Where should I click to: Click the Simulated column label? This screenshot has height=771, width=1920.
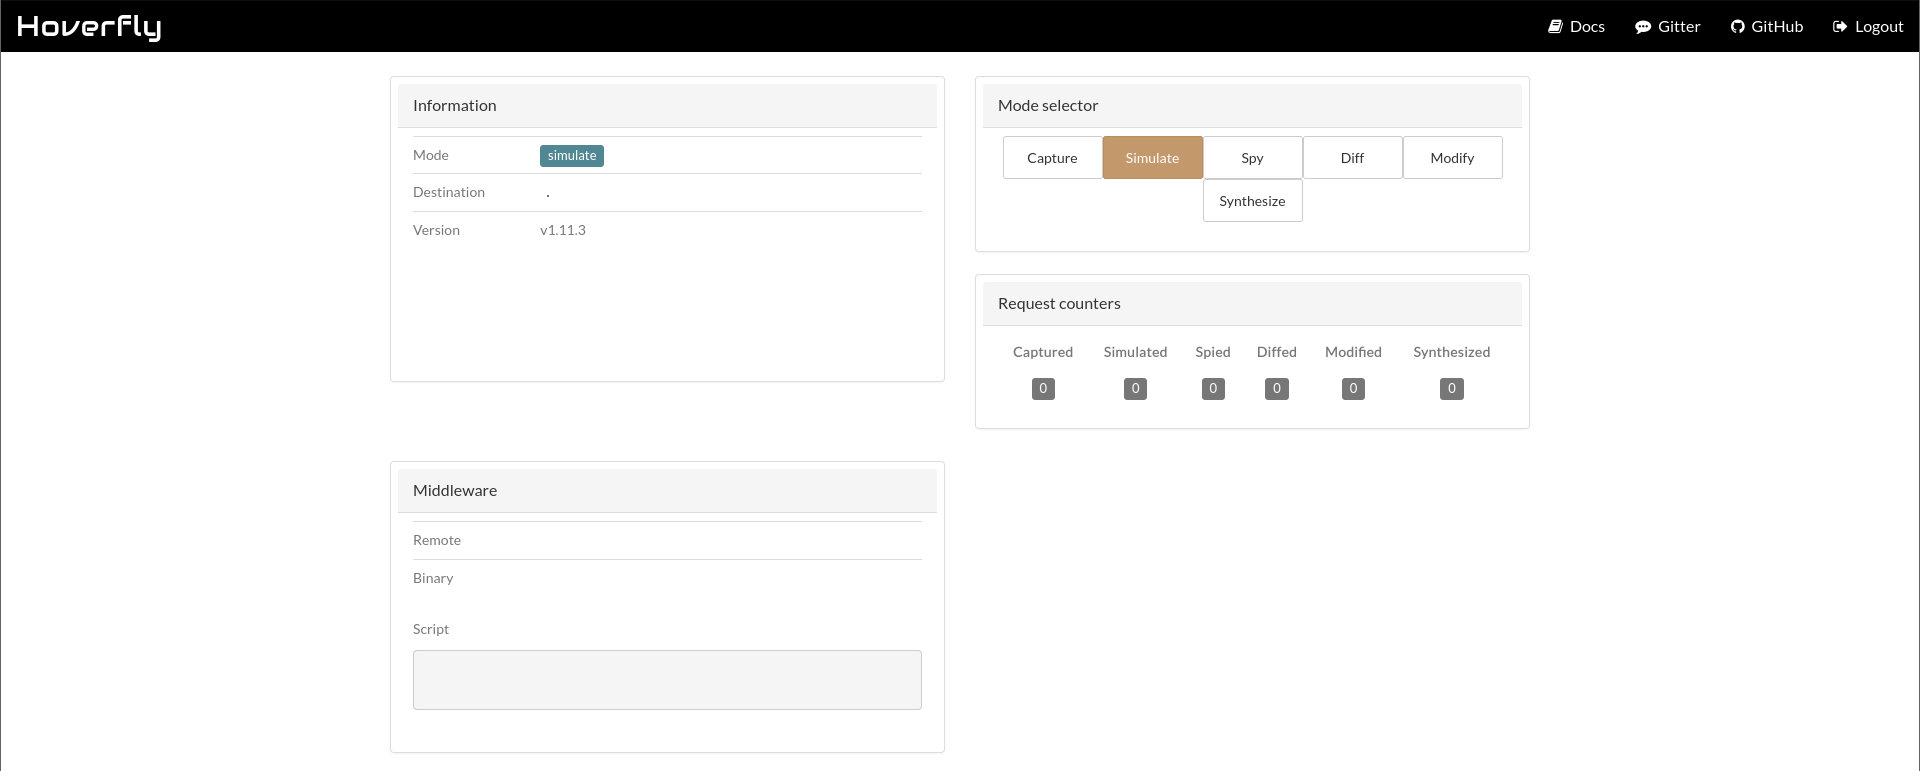pos(1135,353)
